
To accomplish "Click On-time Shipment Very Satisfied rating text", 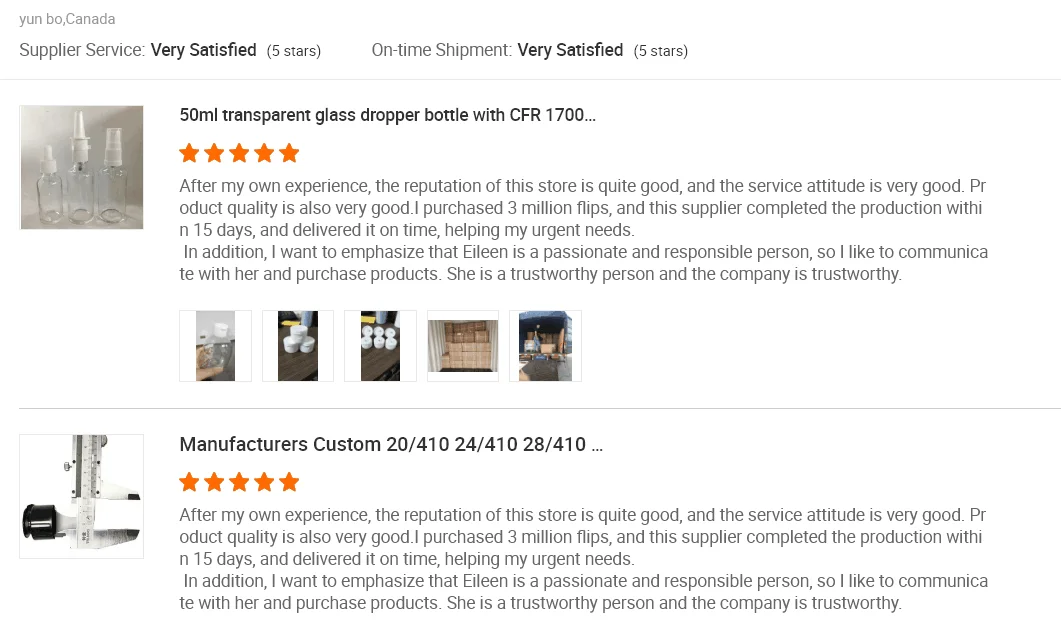I will coord(570,50).
